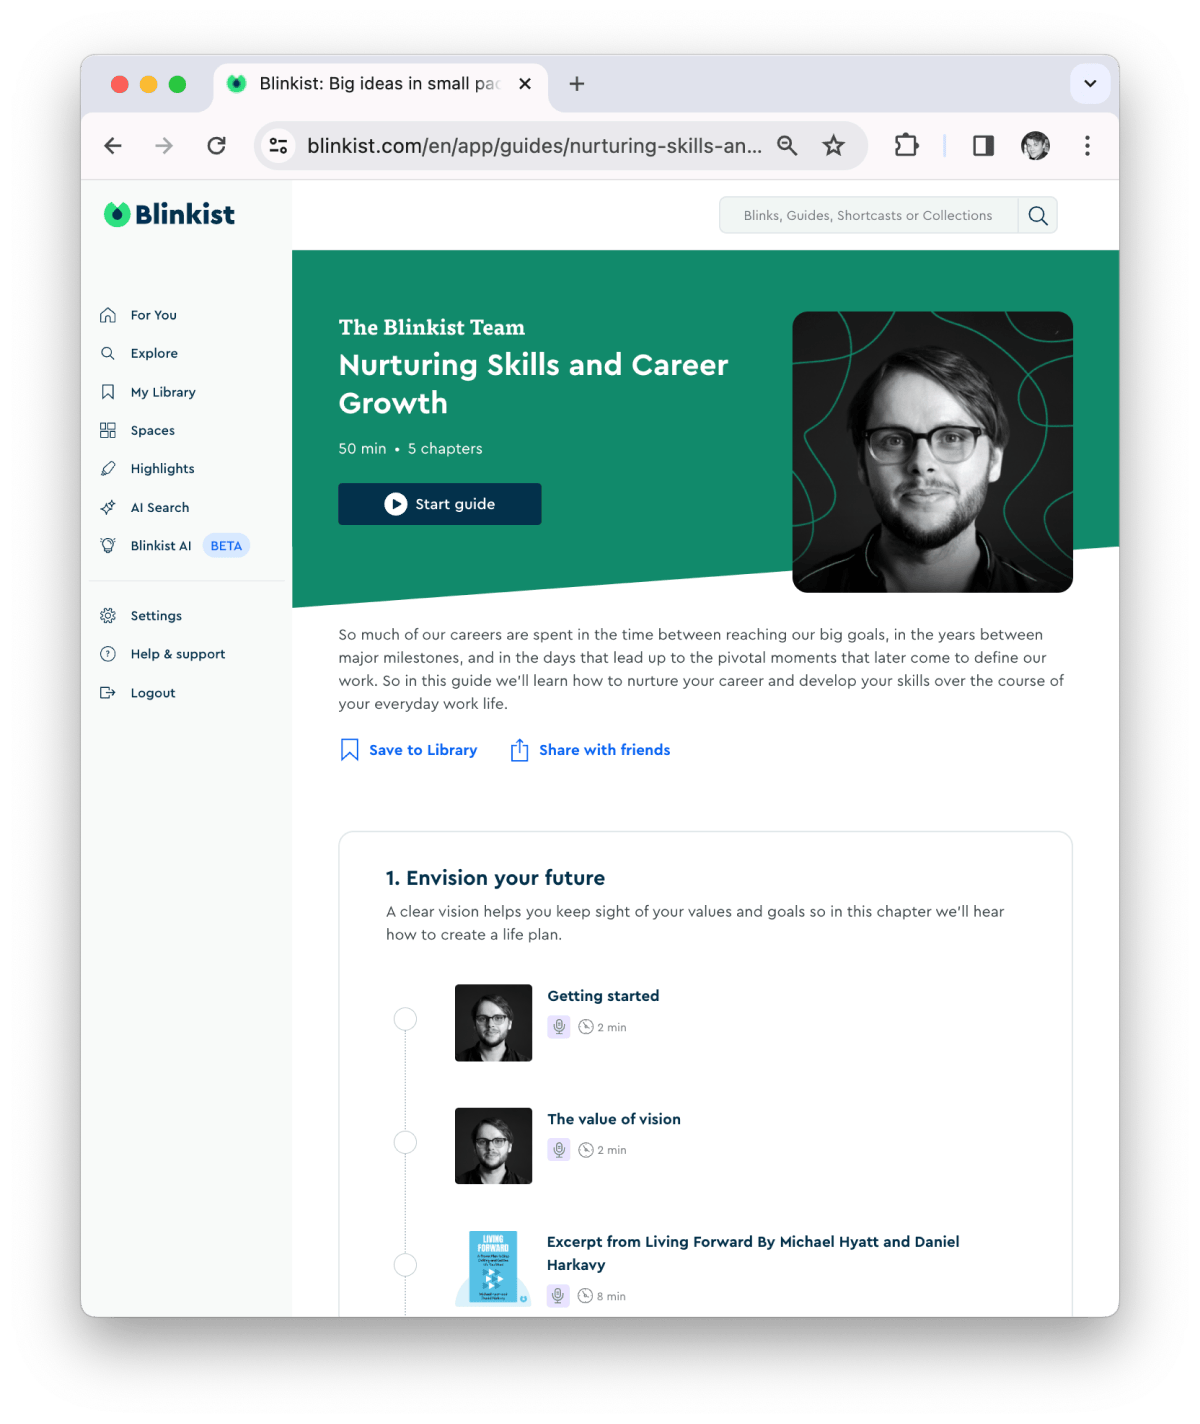Click the audio microphone icon under Getting started
This screenshot has width=1200, height=1424.
559,1027
